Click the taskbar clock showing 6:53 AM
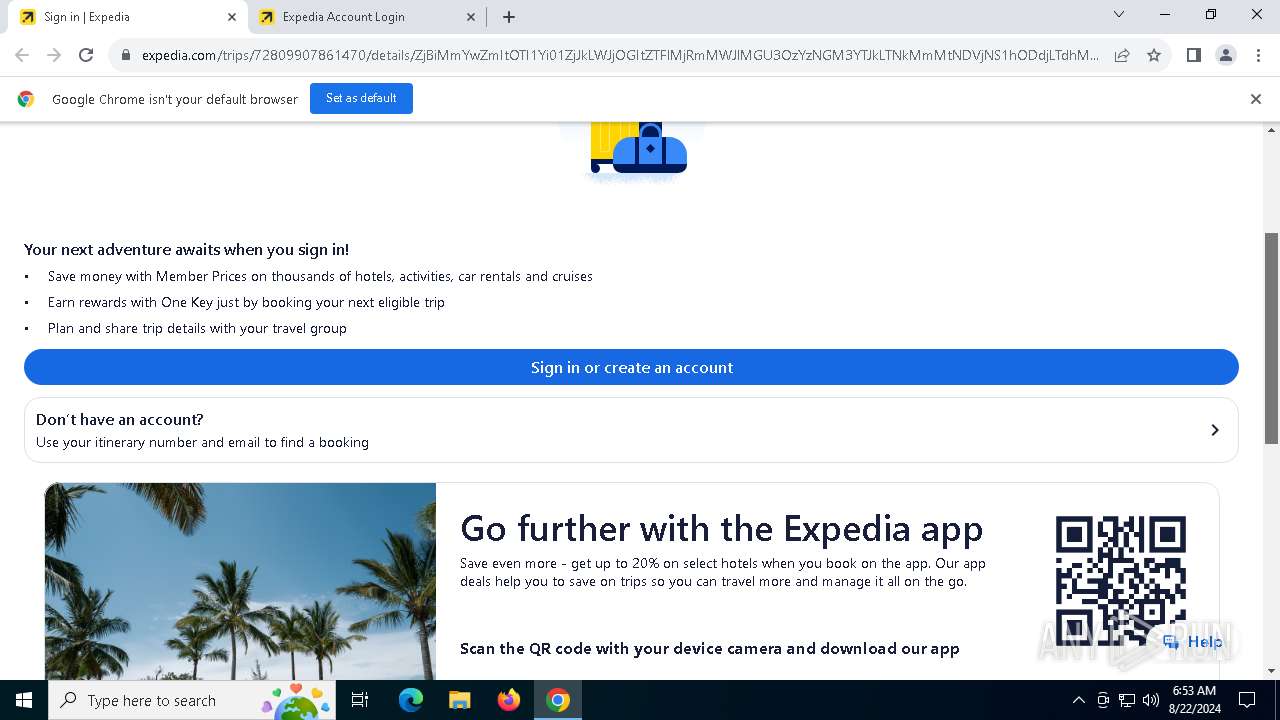Screen dimensions: 1280x720 click(x=1193, y=700)
